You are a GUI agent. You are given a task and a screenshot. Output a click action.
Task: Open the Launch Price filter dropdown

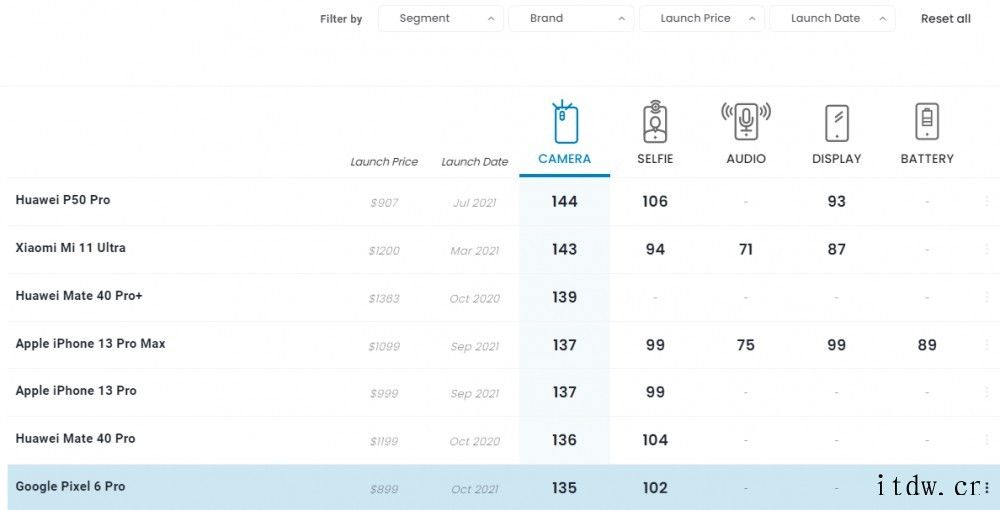tap(702, 18)
